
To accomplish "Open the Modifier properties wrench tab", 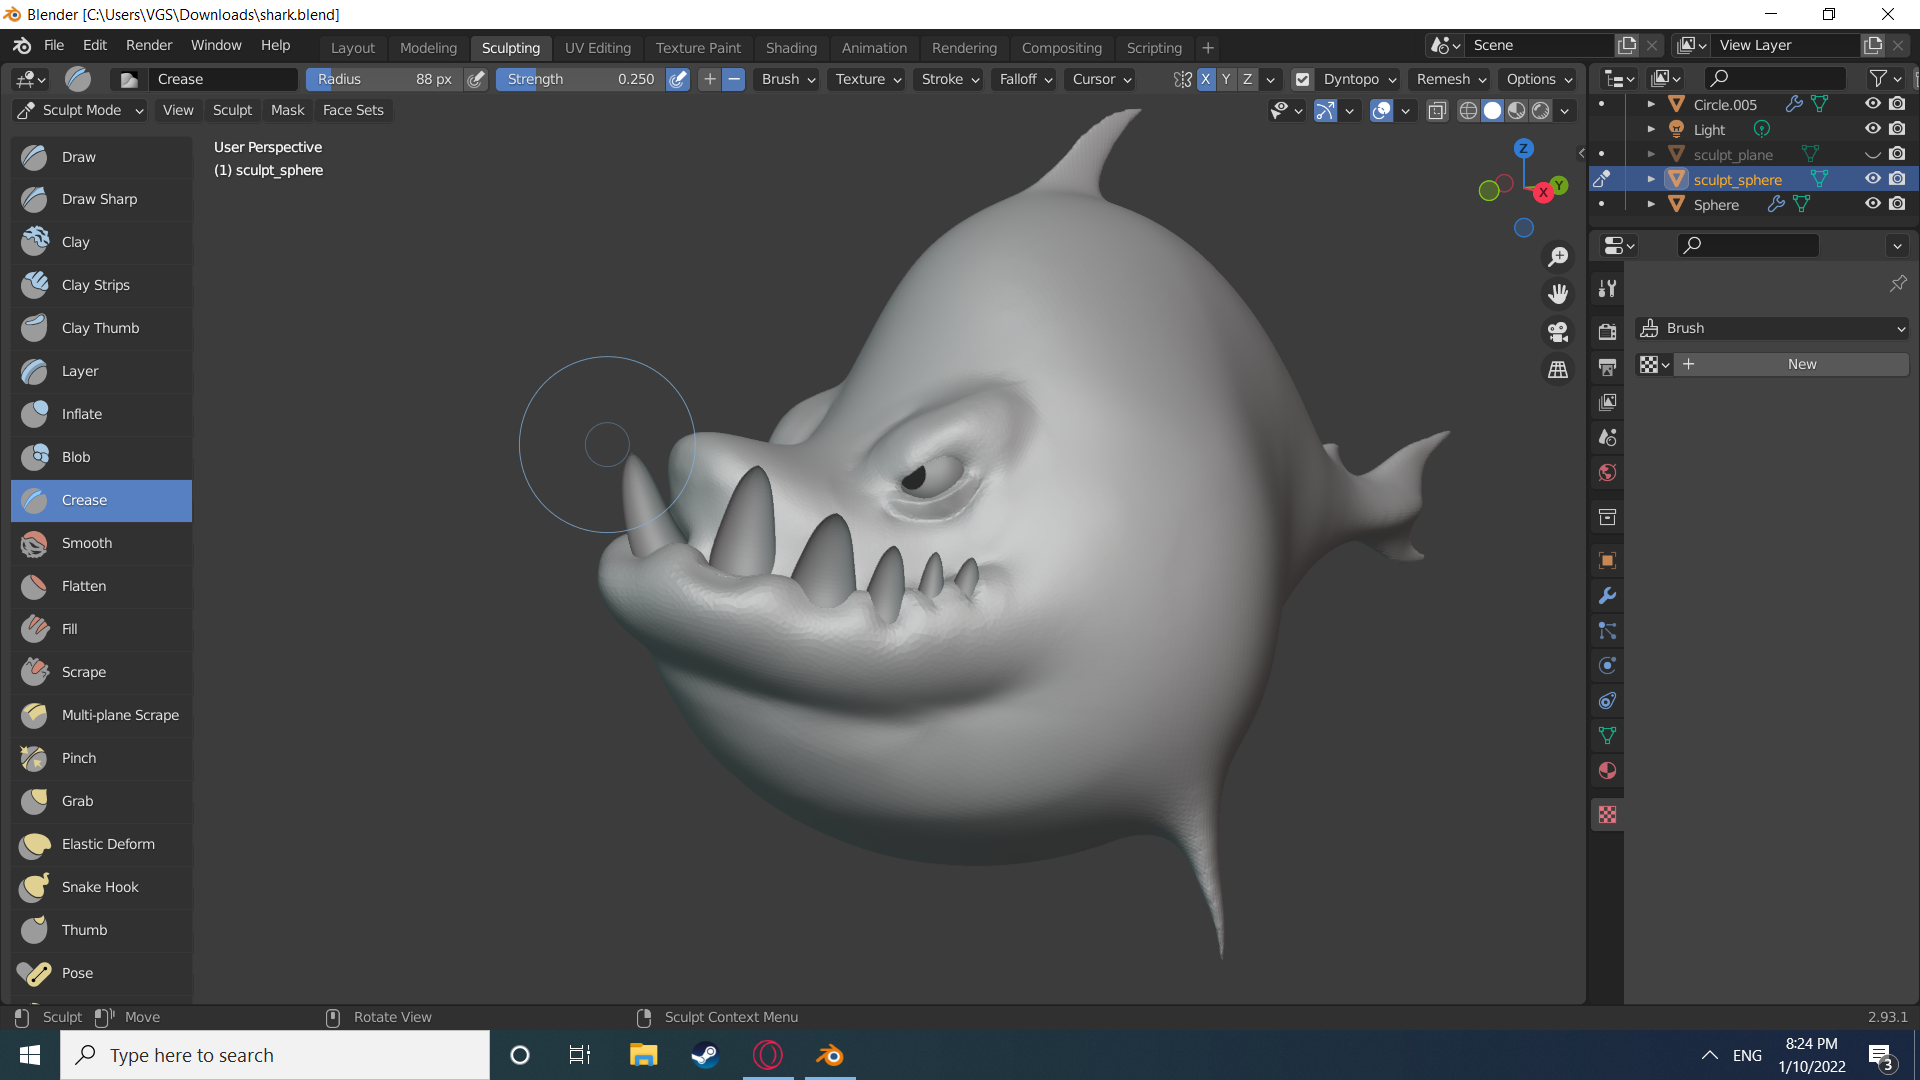I will pos(1607,596).
